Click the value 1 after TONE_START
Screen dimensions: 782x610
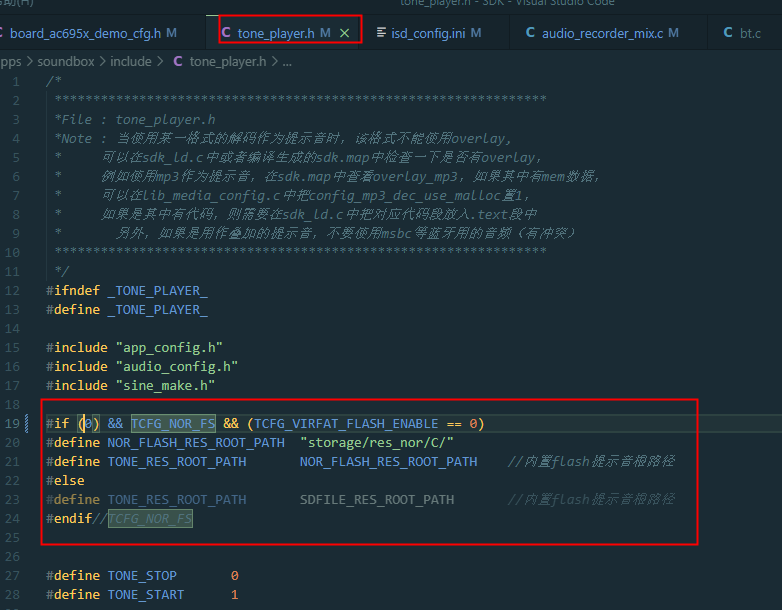coord(234,595)
